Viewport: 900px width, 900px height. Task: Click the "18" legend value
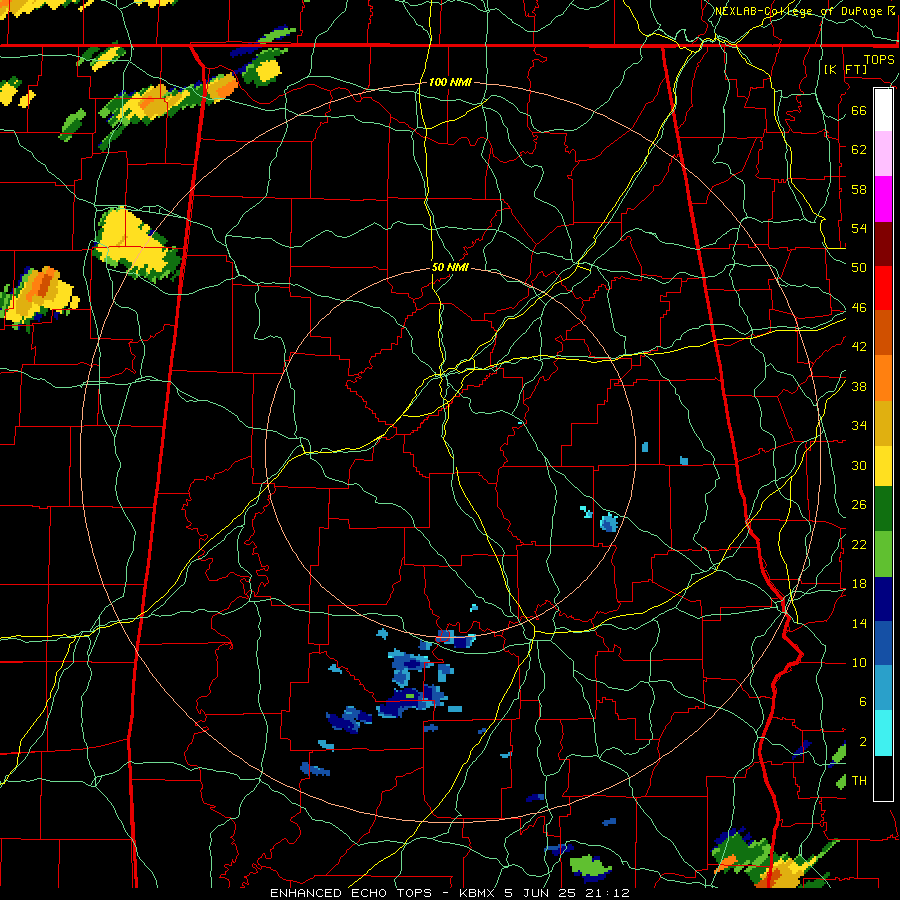pyautogui.click(x=859, y=584)
